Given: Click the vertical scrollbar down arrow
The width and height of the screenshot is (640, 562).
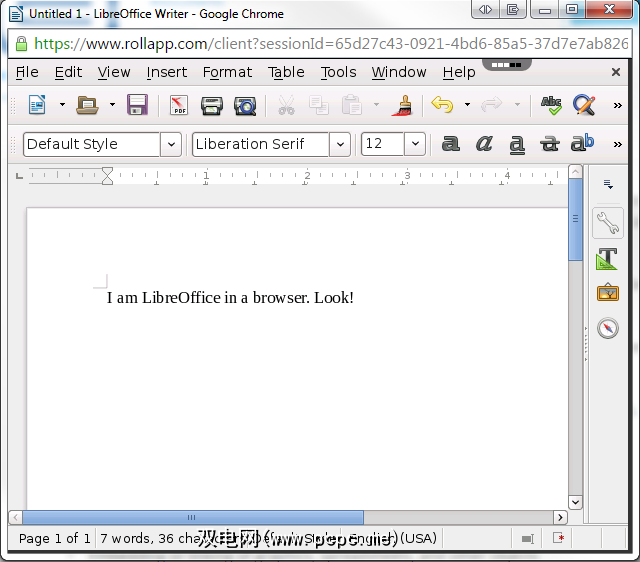Looking at the screenshot, I should click(x=576, y=502).
